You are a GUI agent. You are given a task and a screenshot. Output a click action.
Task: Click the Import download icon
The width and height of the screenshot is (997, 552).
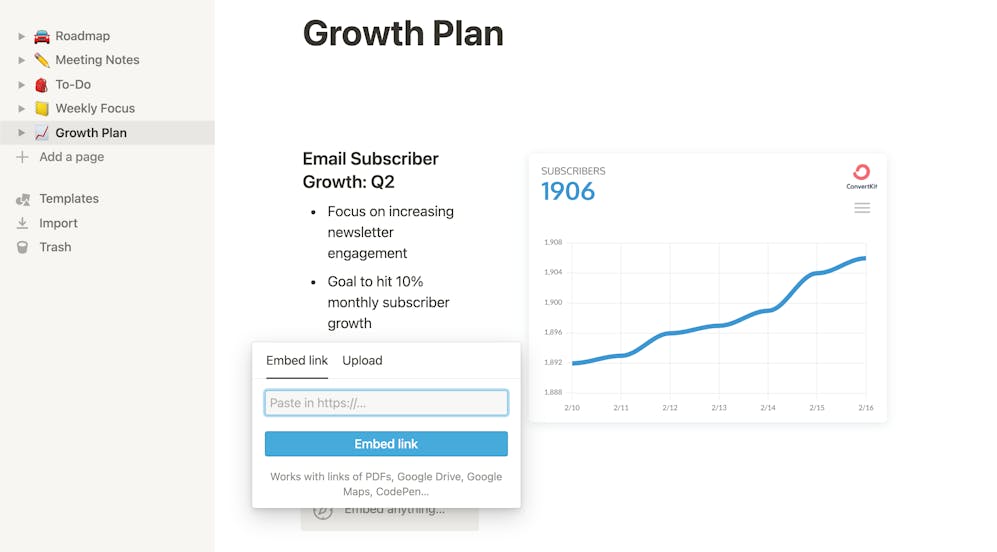pos(23,223)
